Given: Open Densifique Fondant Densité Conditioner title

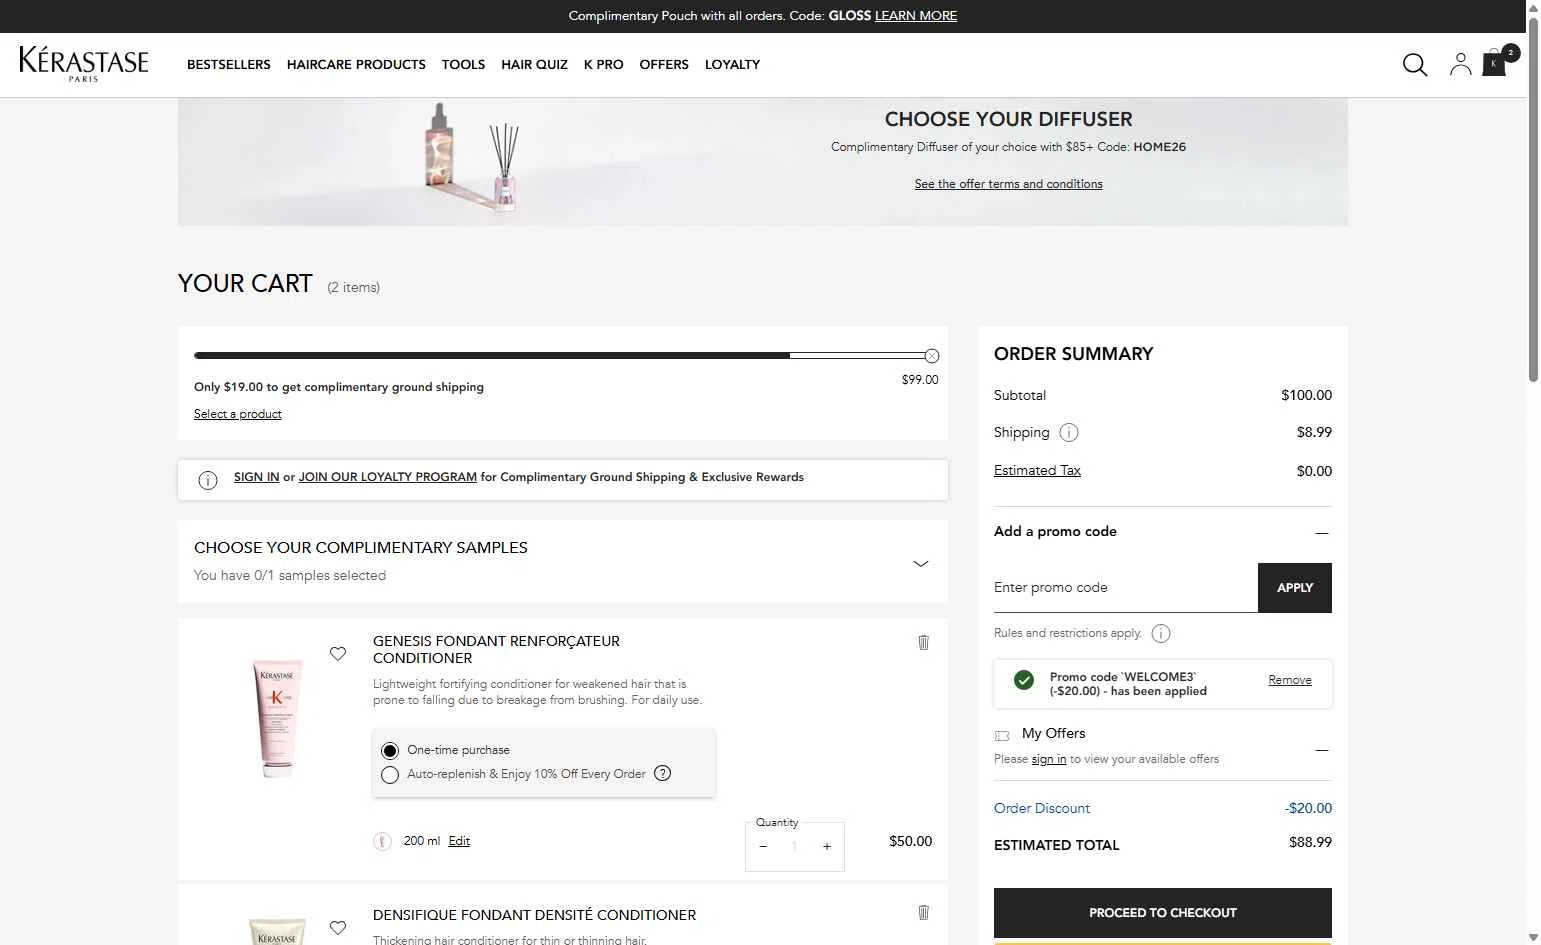Looking at the screenshot, I should tap(534, 915).
